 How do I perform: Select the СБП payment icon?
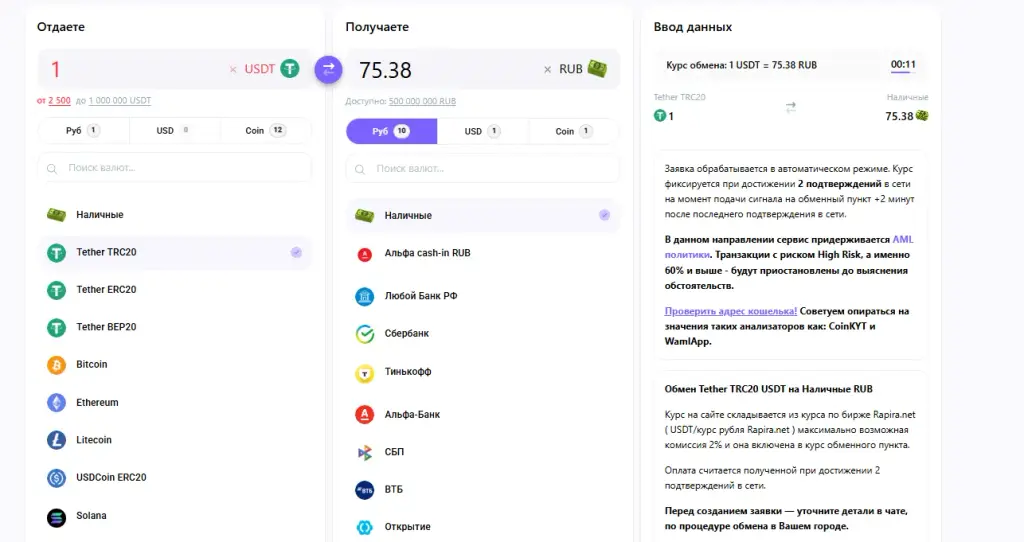coord(364,452)
